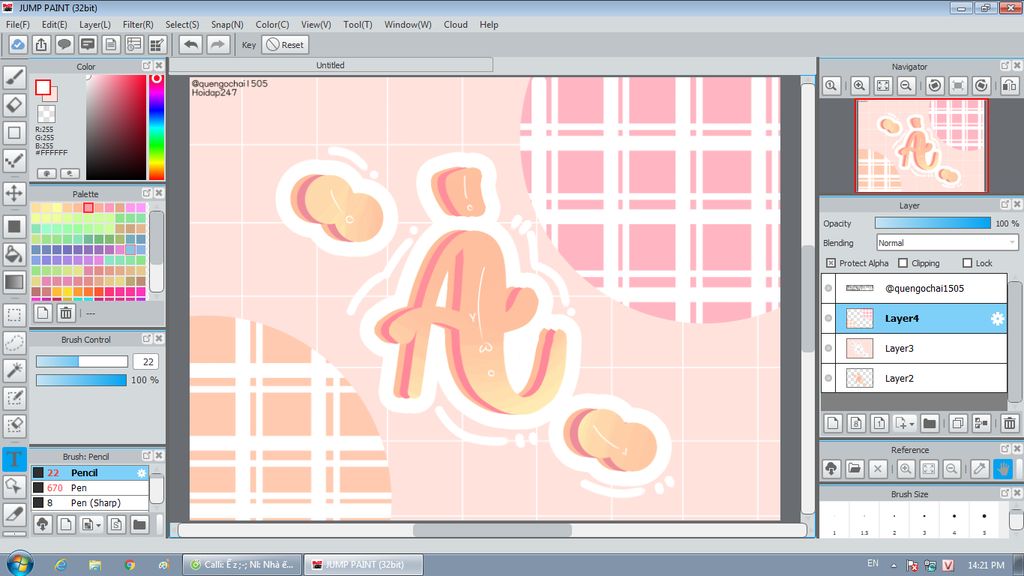
Task: Click the Redo arrow in toolbar
Action: point(217,44)
